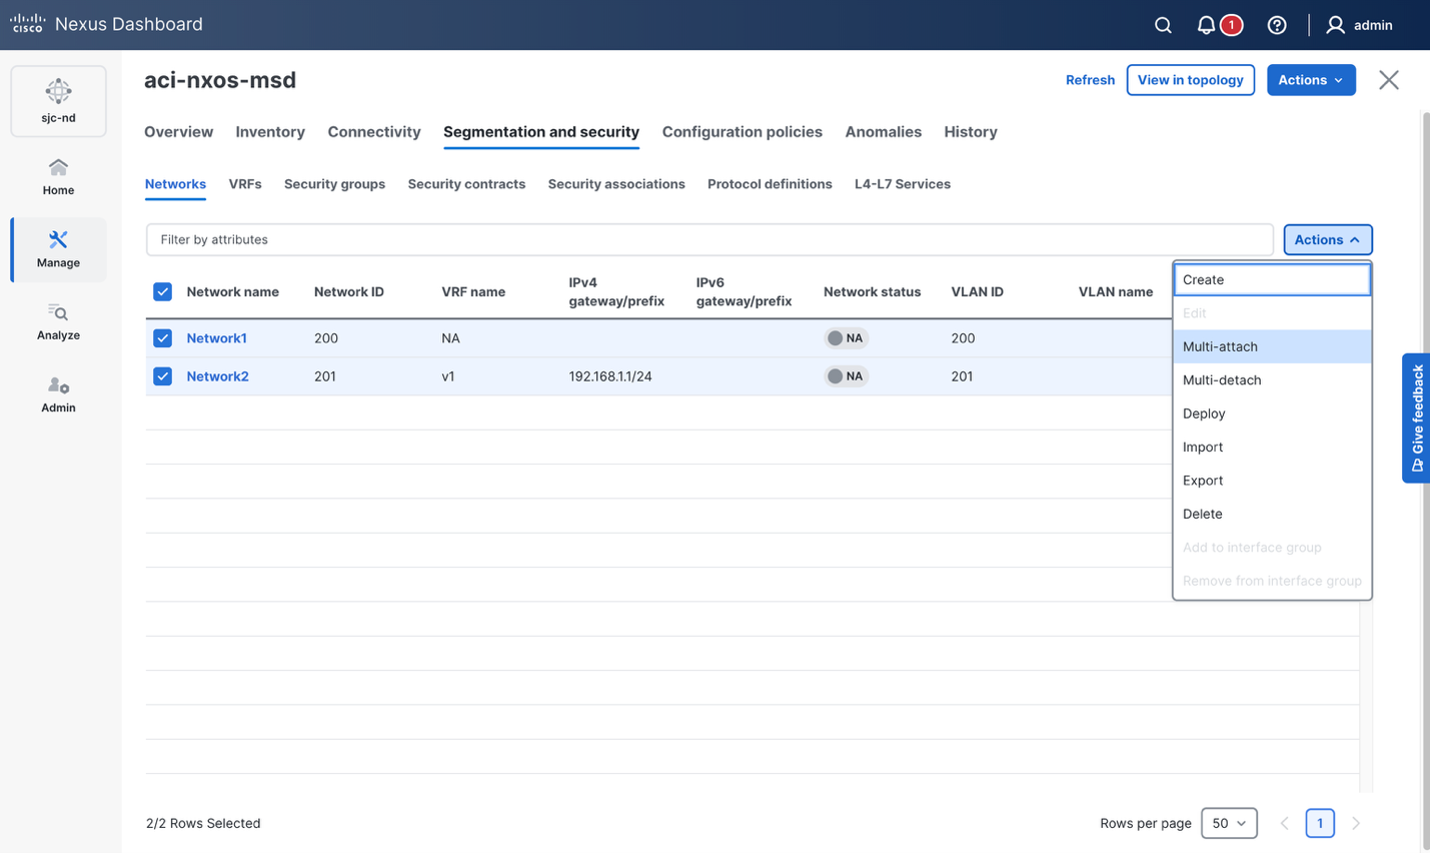Switch to the Anomalies tab
Image resolution: width=1430 pixels, height=853 pixels.
(x=883, y=132)
